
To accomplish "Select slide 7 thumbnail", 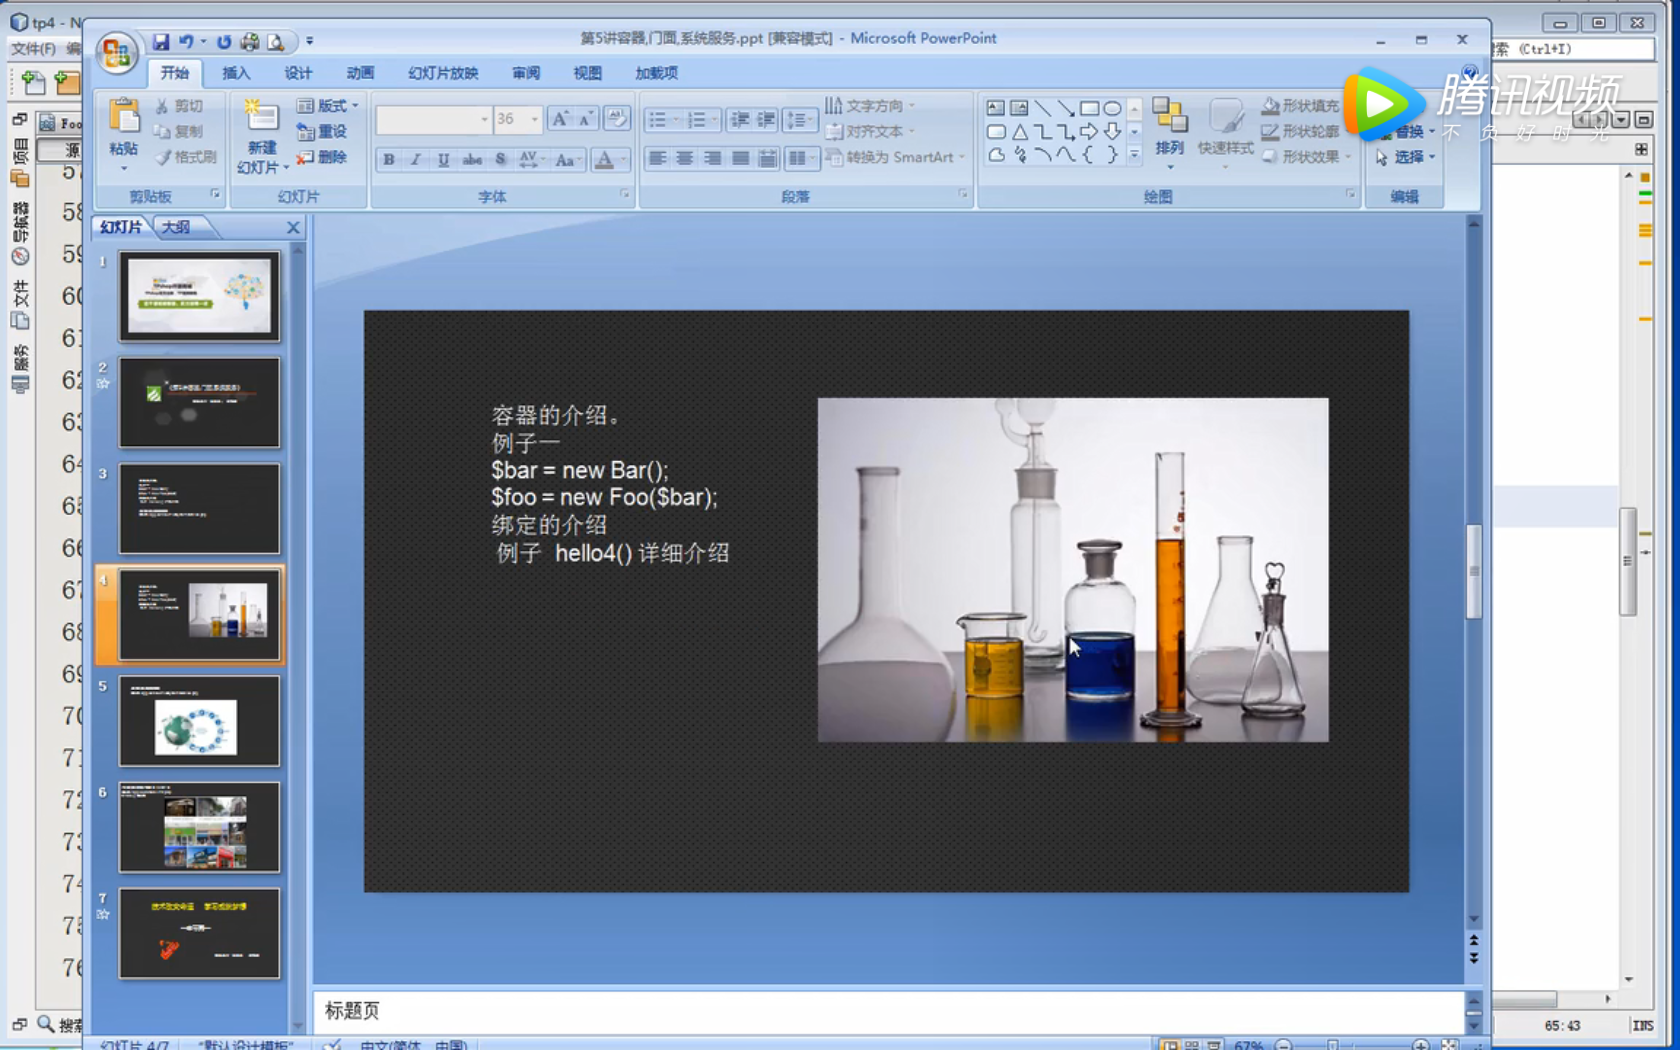I will (x=200, y=933).
